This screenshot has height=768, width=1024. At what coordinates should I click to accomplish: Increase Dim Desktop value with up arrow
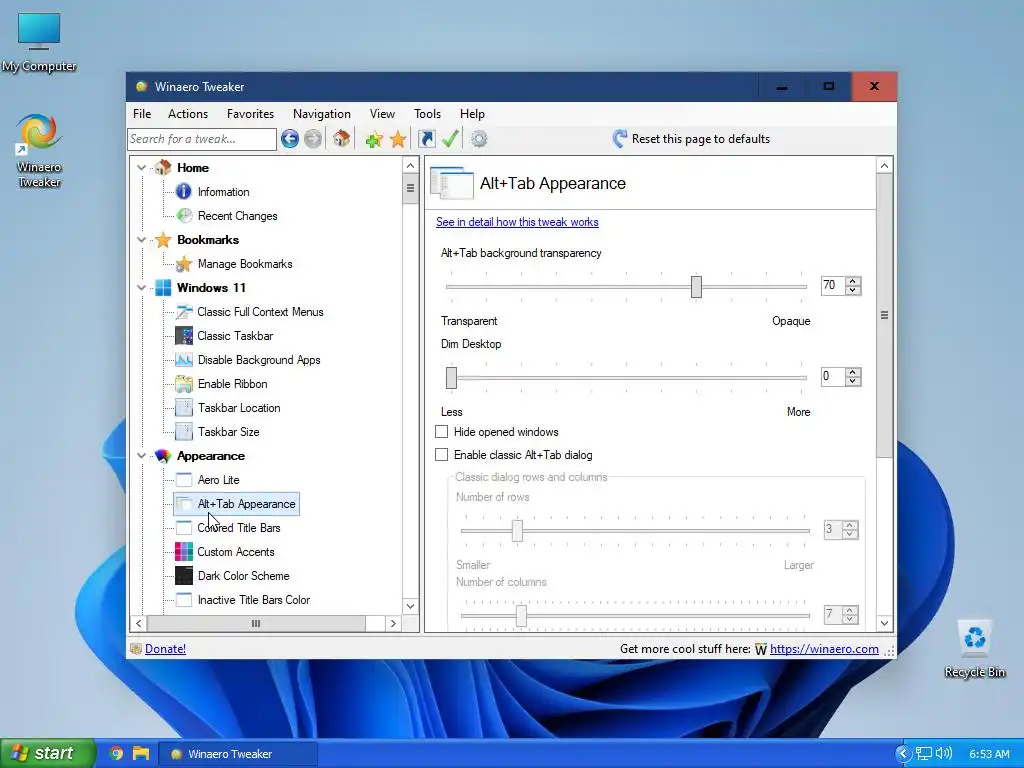[852, 372]
